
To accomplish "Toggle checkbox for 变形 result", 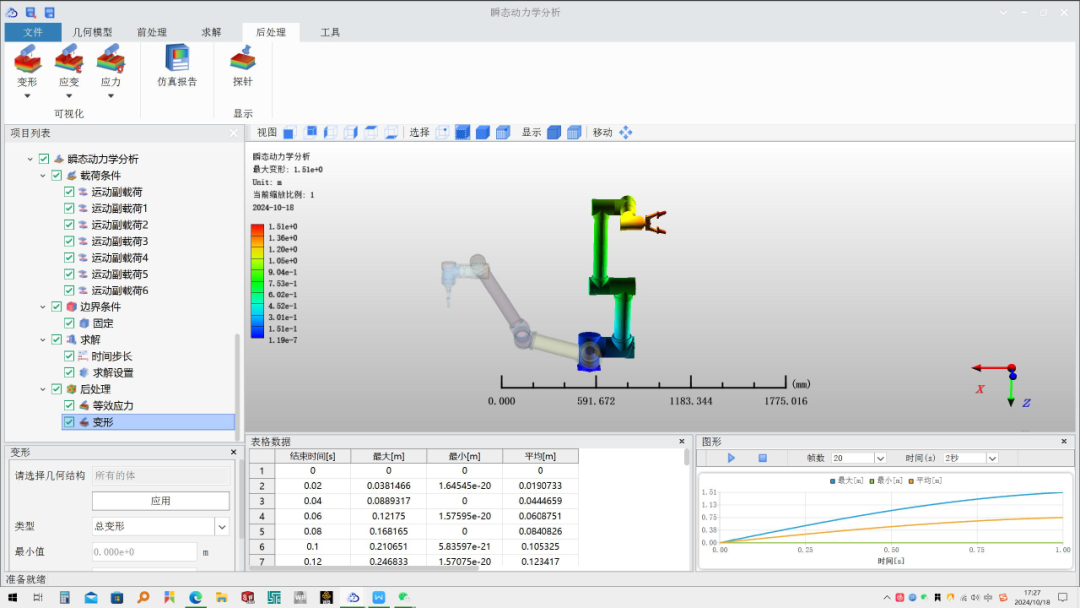I will (69, 422).
